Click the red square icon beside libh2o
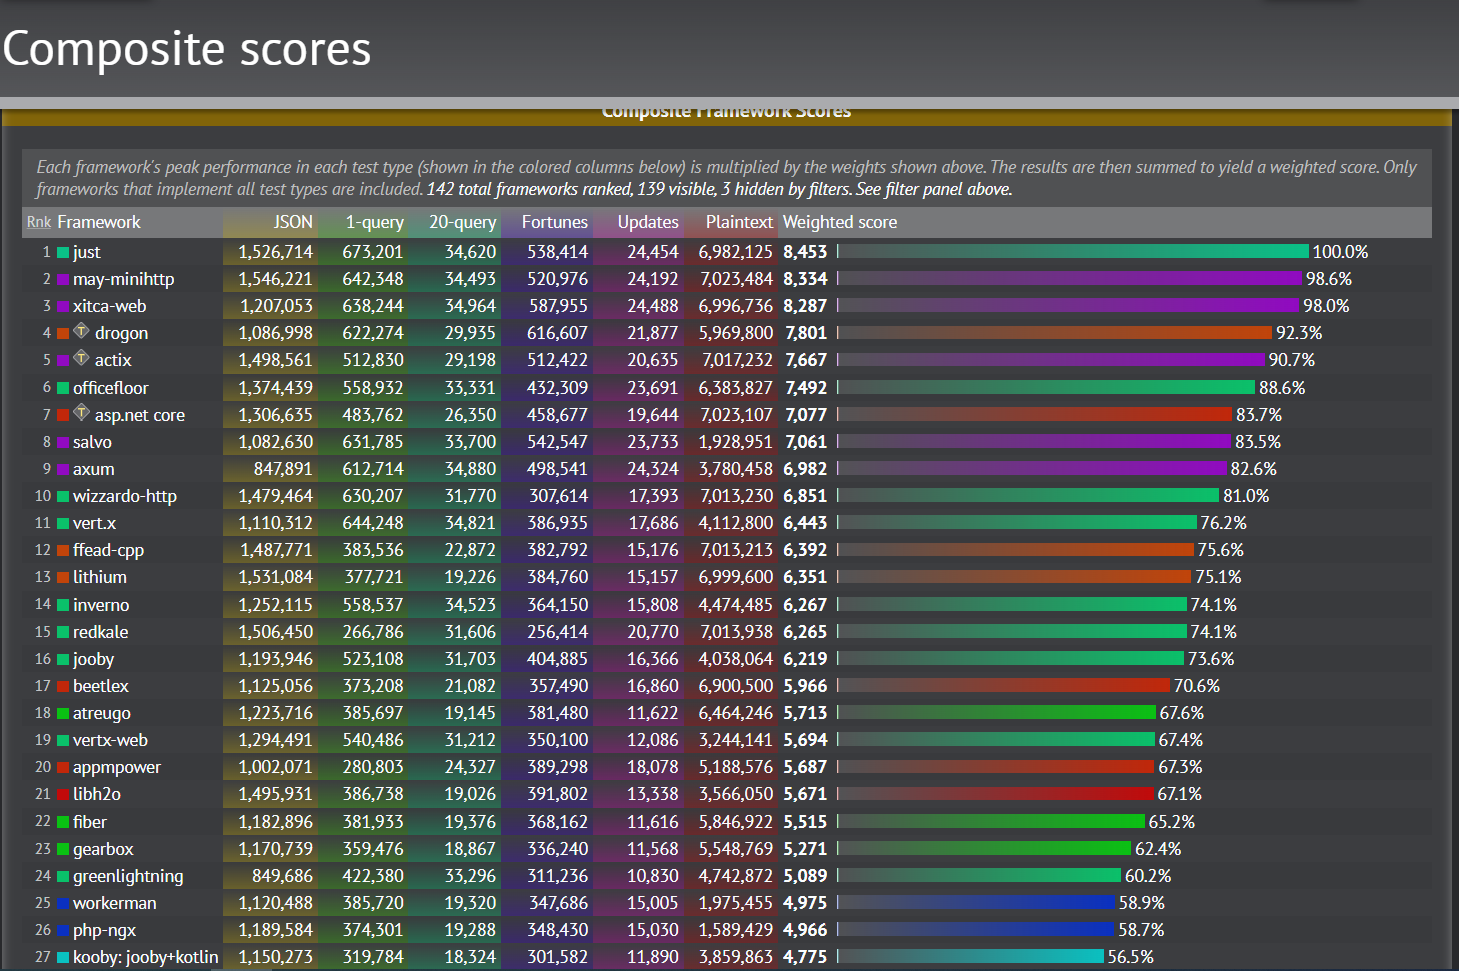The width and height of the screenshot is (1459, 971). pyautogui.click(x=62, y=793)
